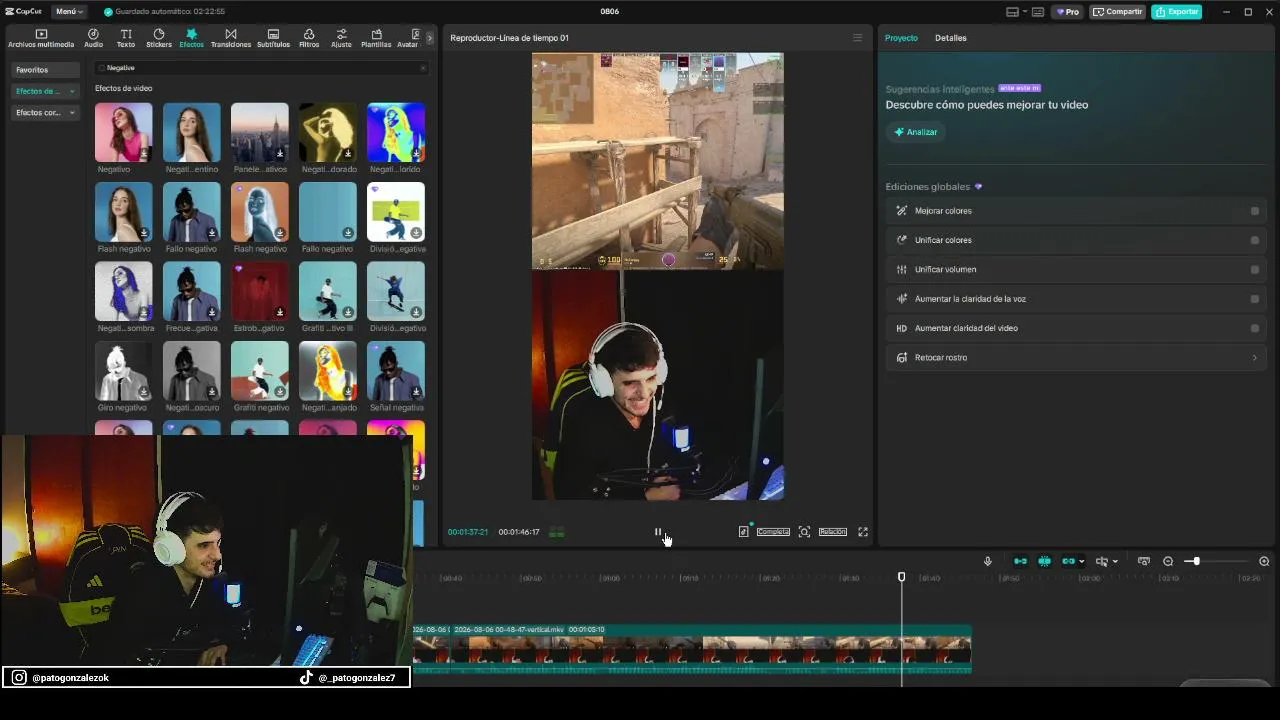
Task: Toggle the compound clip quality icon in player
Action: 743,532
